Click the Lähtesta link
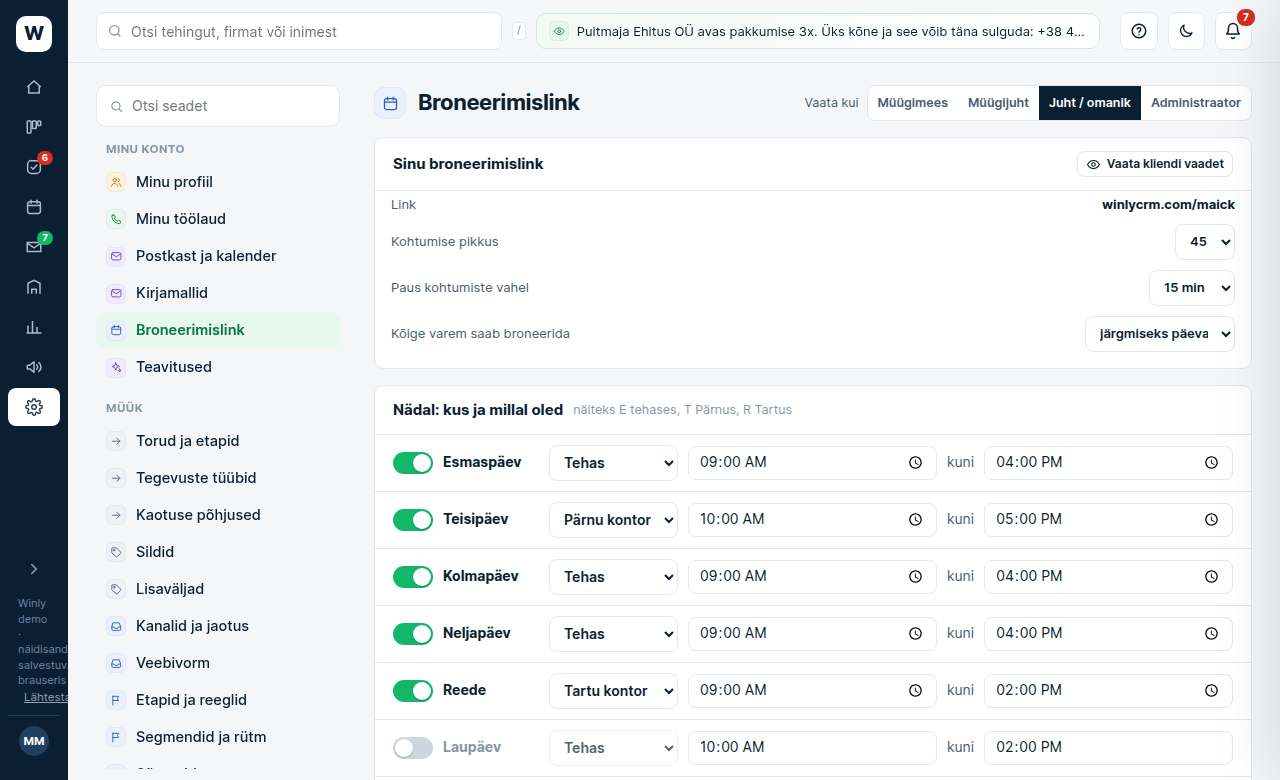 [46, 697]
